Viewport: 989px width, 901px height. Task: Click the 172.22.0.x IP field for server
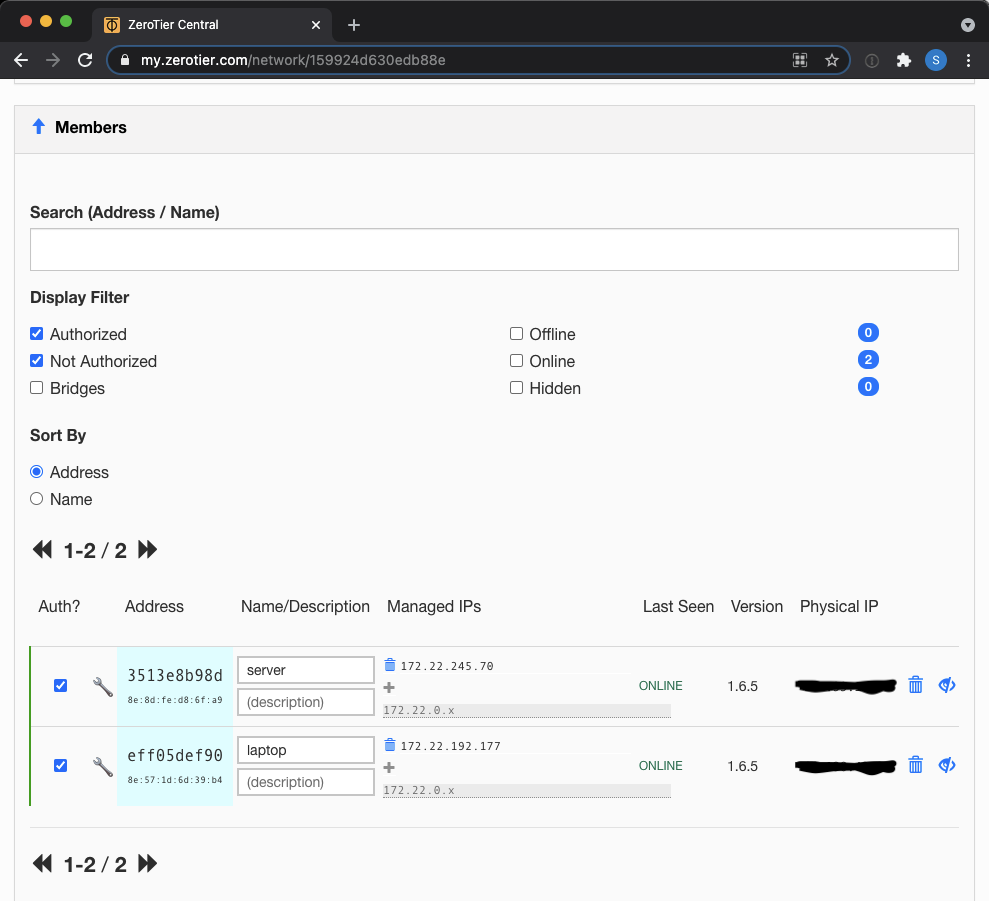point(527,710)
